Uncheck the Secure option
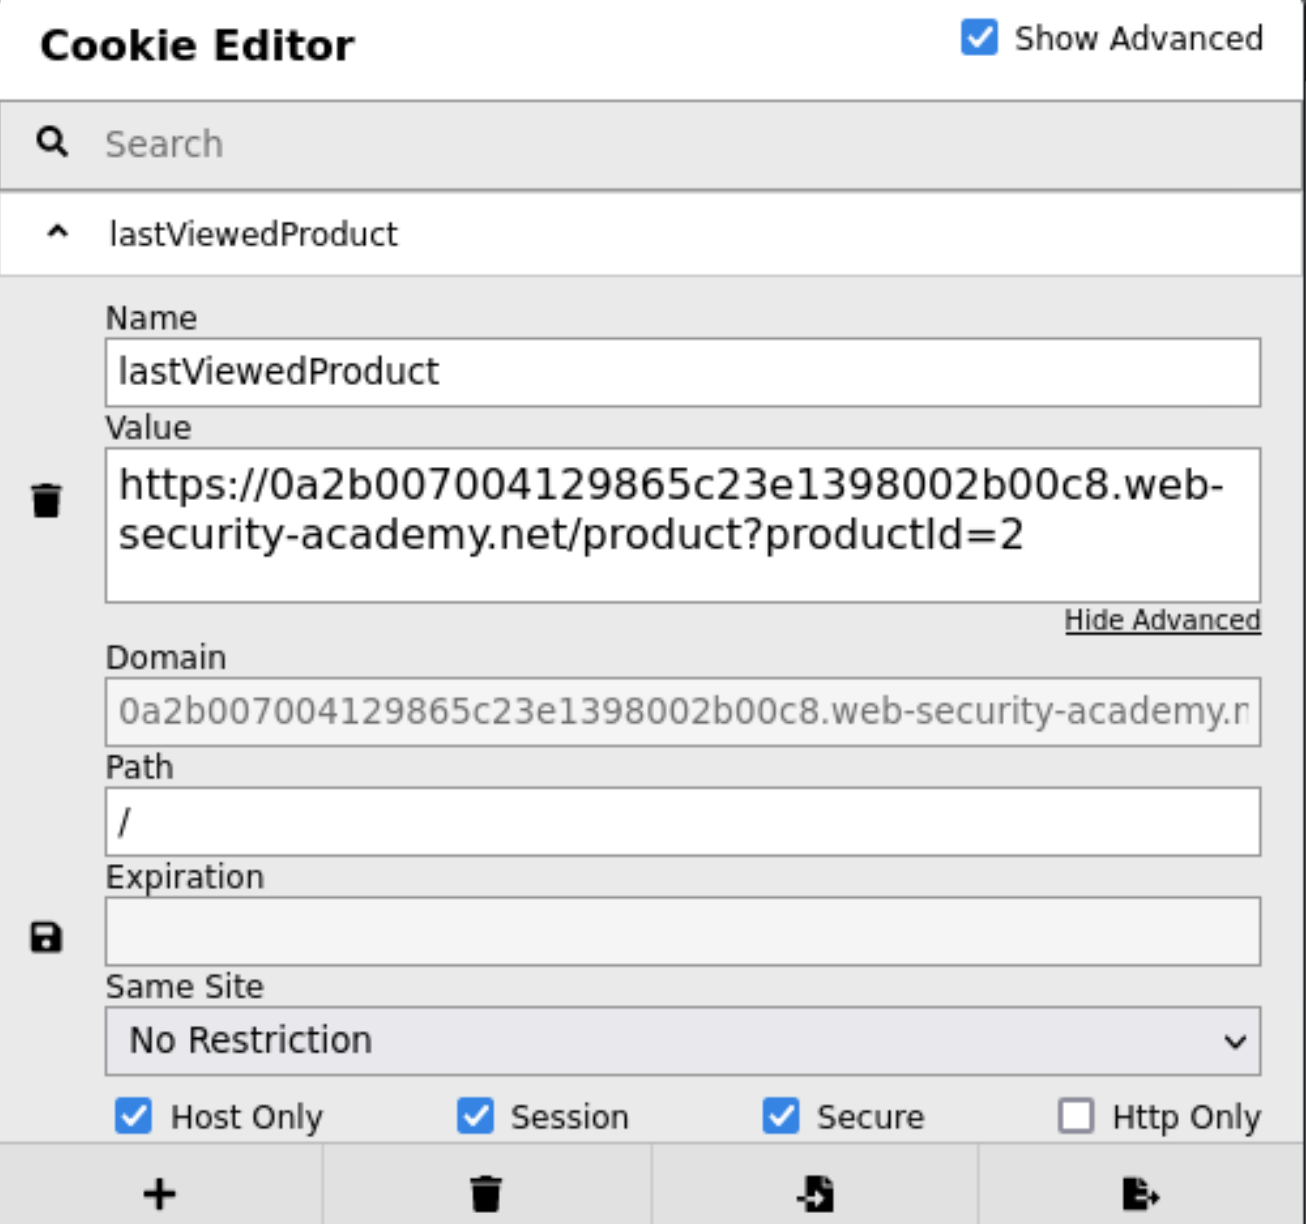Viewport: 1306px width, 1224px height. click(x=781, y=1116)
